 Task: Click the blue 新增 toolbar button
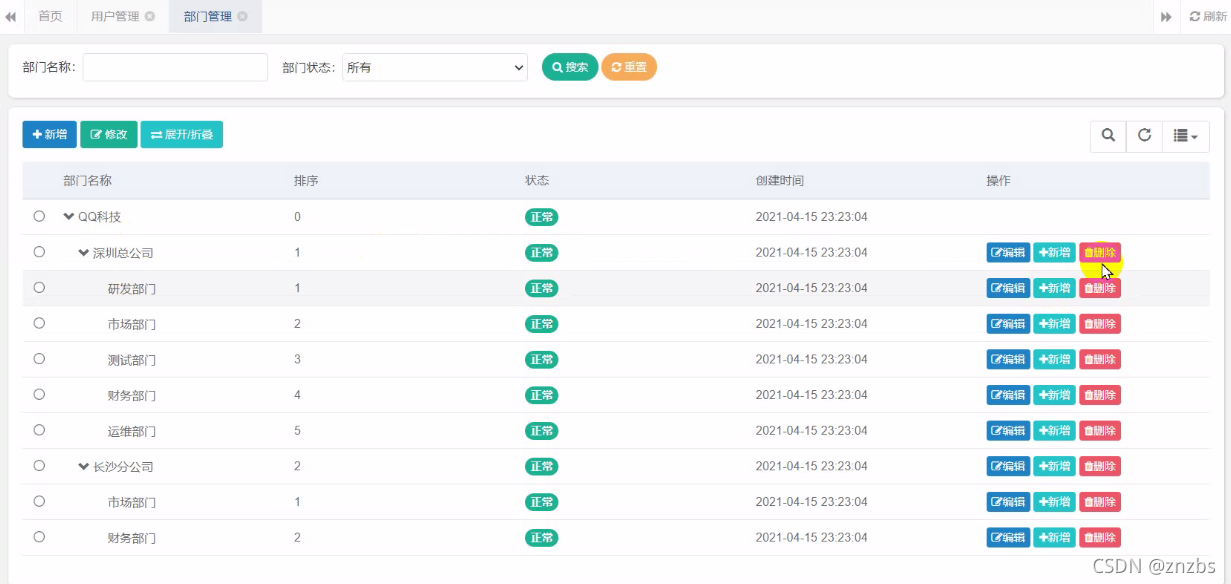[x=50, y=135]
